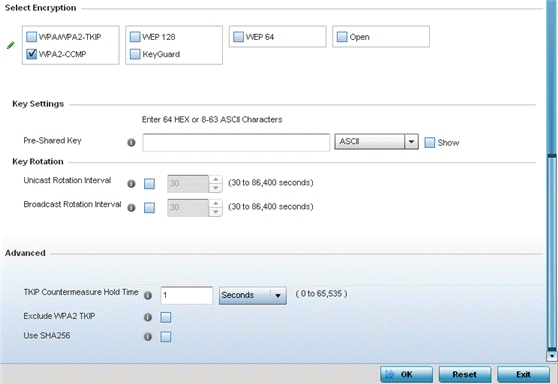The width and height of the screenshot is (558, 384).
Task: Increase Broadcast Rotation Interval with up arrow
Action: [x=216, y=204]
